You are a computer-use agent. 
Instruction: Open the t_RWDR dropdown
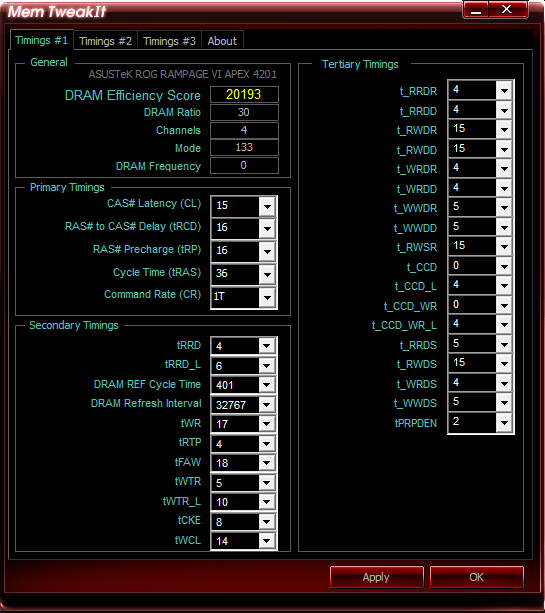[504, 129]
